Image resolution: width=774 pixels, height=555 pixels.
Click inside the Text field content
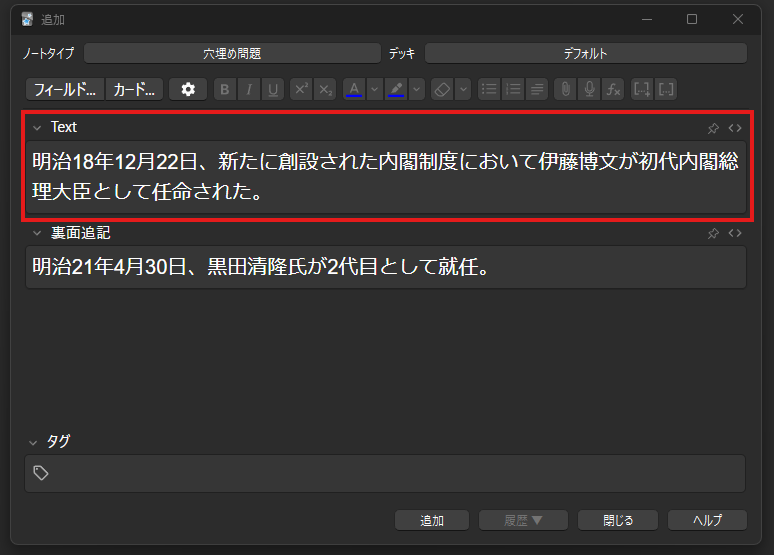pos(386,177)
